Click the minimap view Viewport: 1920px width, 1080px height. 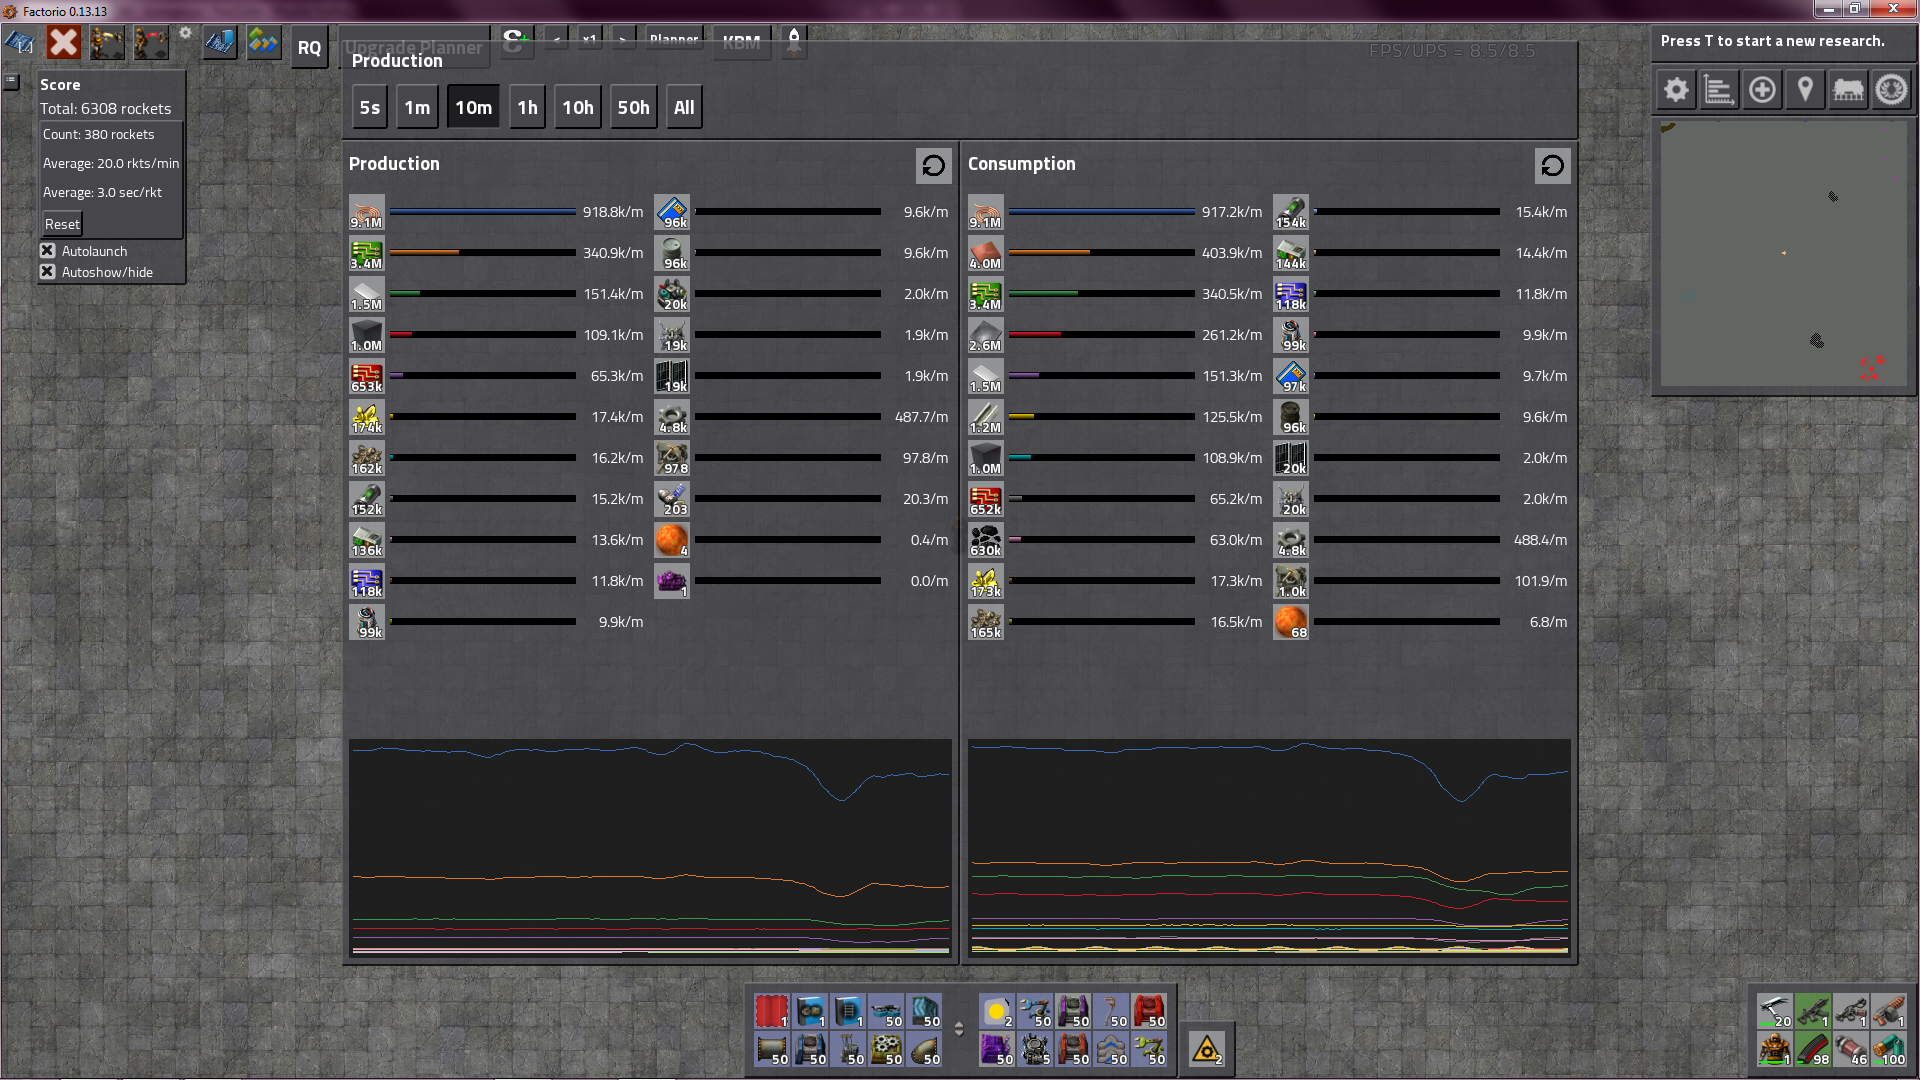pos(1784,255)
